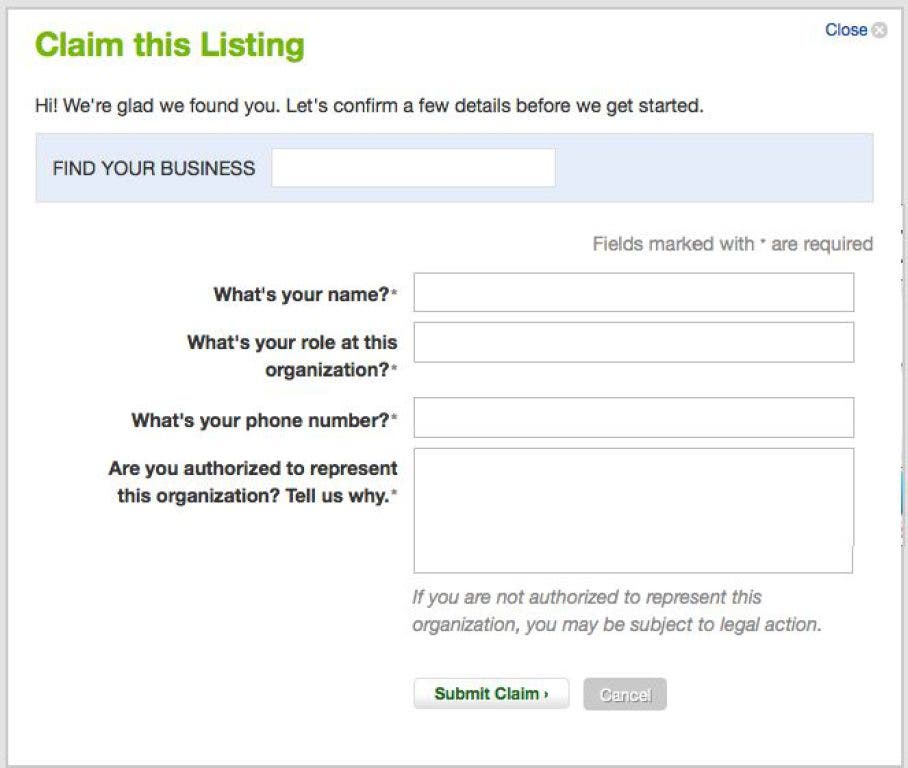Click the "What's your role" label text
Screen dimensions: 908x768
(292, 342)
